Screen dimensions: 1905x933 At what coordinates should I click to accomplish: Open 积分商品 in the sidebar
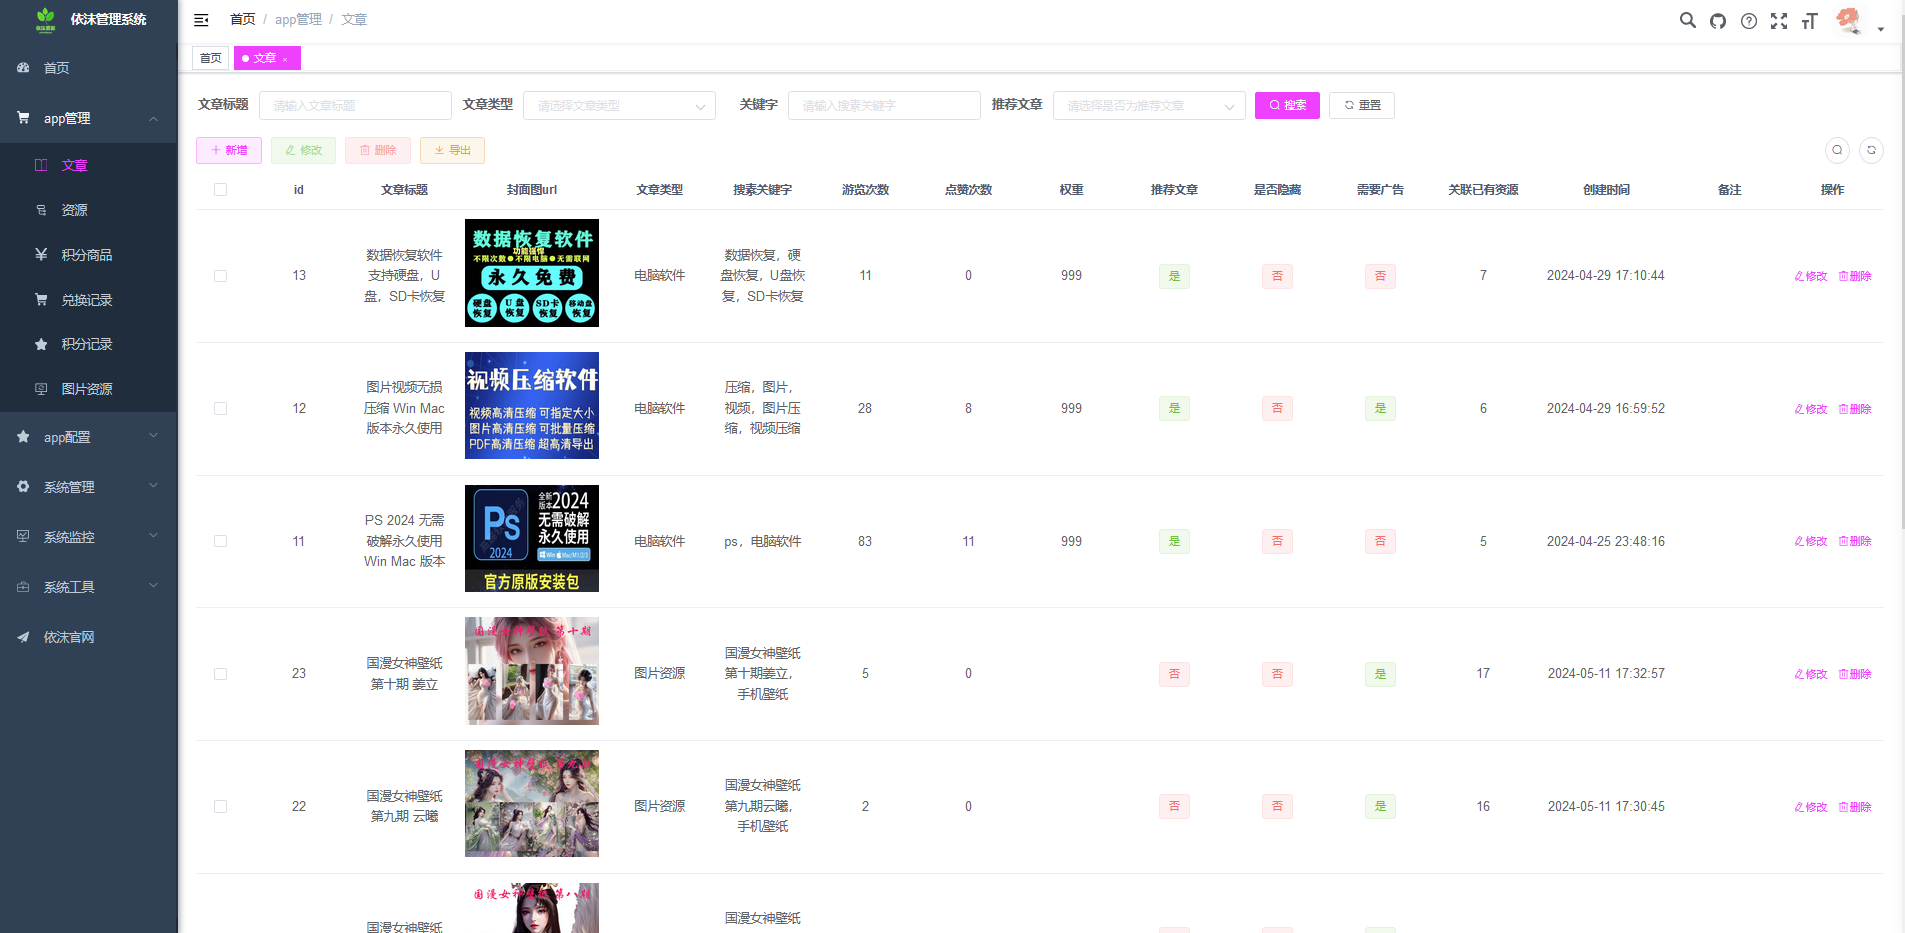[86, 255]
